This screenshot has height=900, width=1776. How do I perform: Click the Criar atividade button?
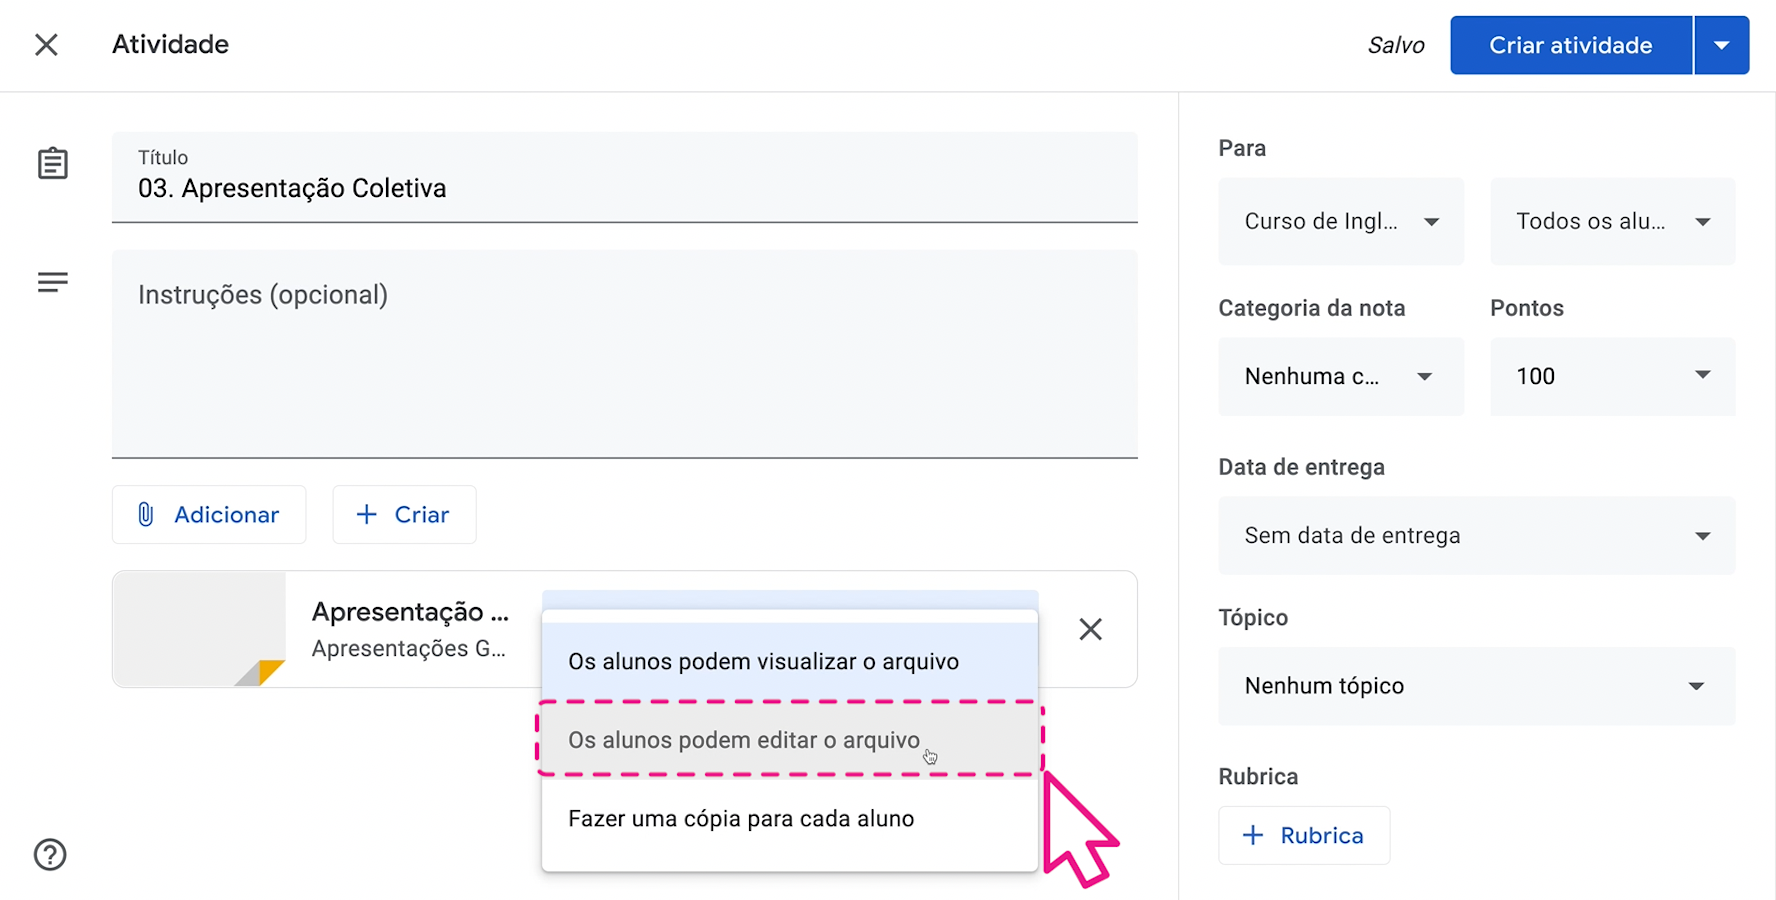[x=1571, y=45]
